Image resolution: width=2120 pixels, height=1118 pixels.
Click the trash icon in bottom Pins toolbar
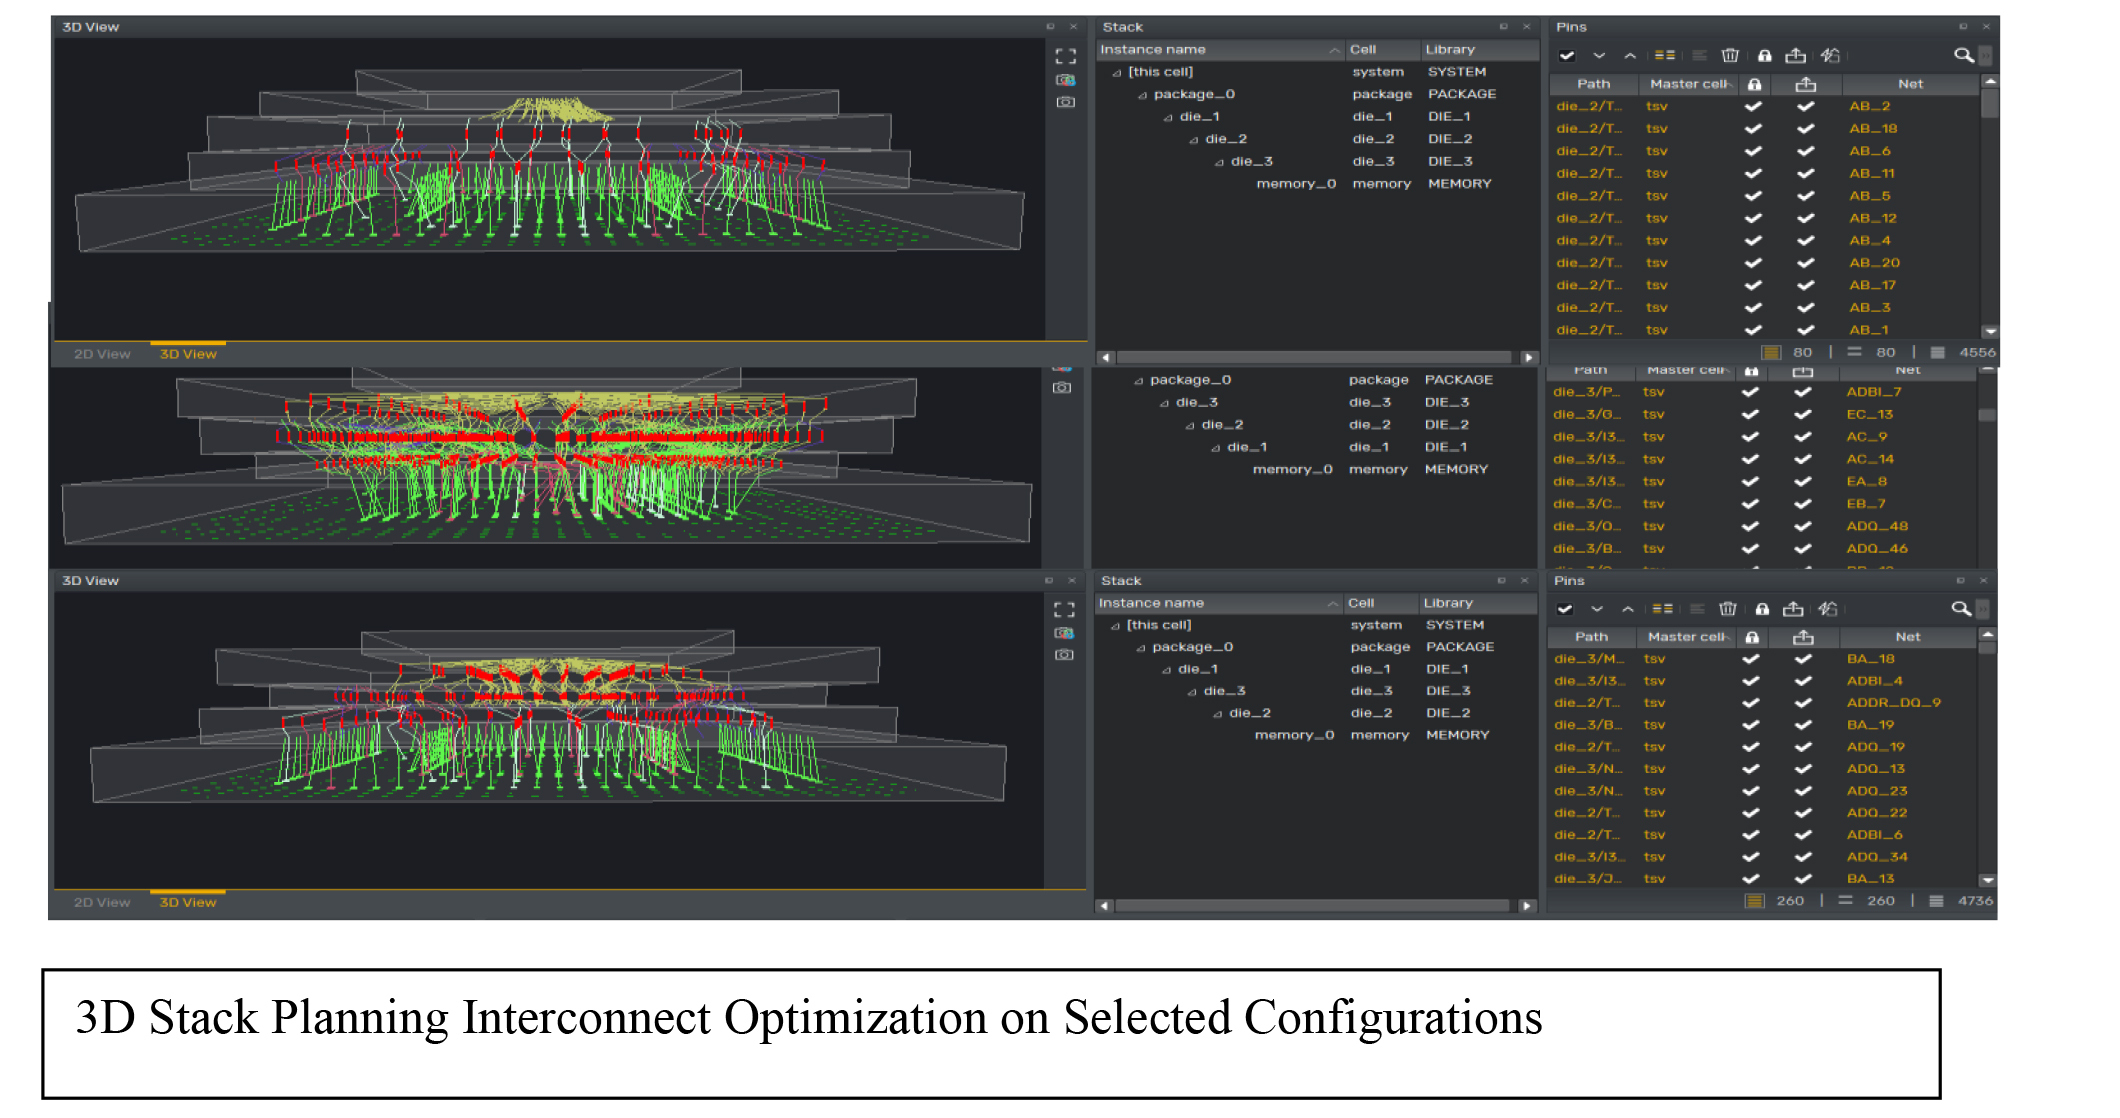pyautogui.click(x=1727, y=609)
